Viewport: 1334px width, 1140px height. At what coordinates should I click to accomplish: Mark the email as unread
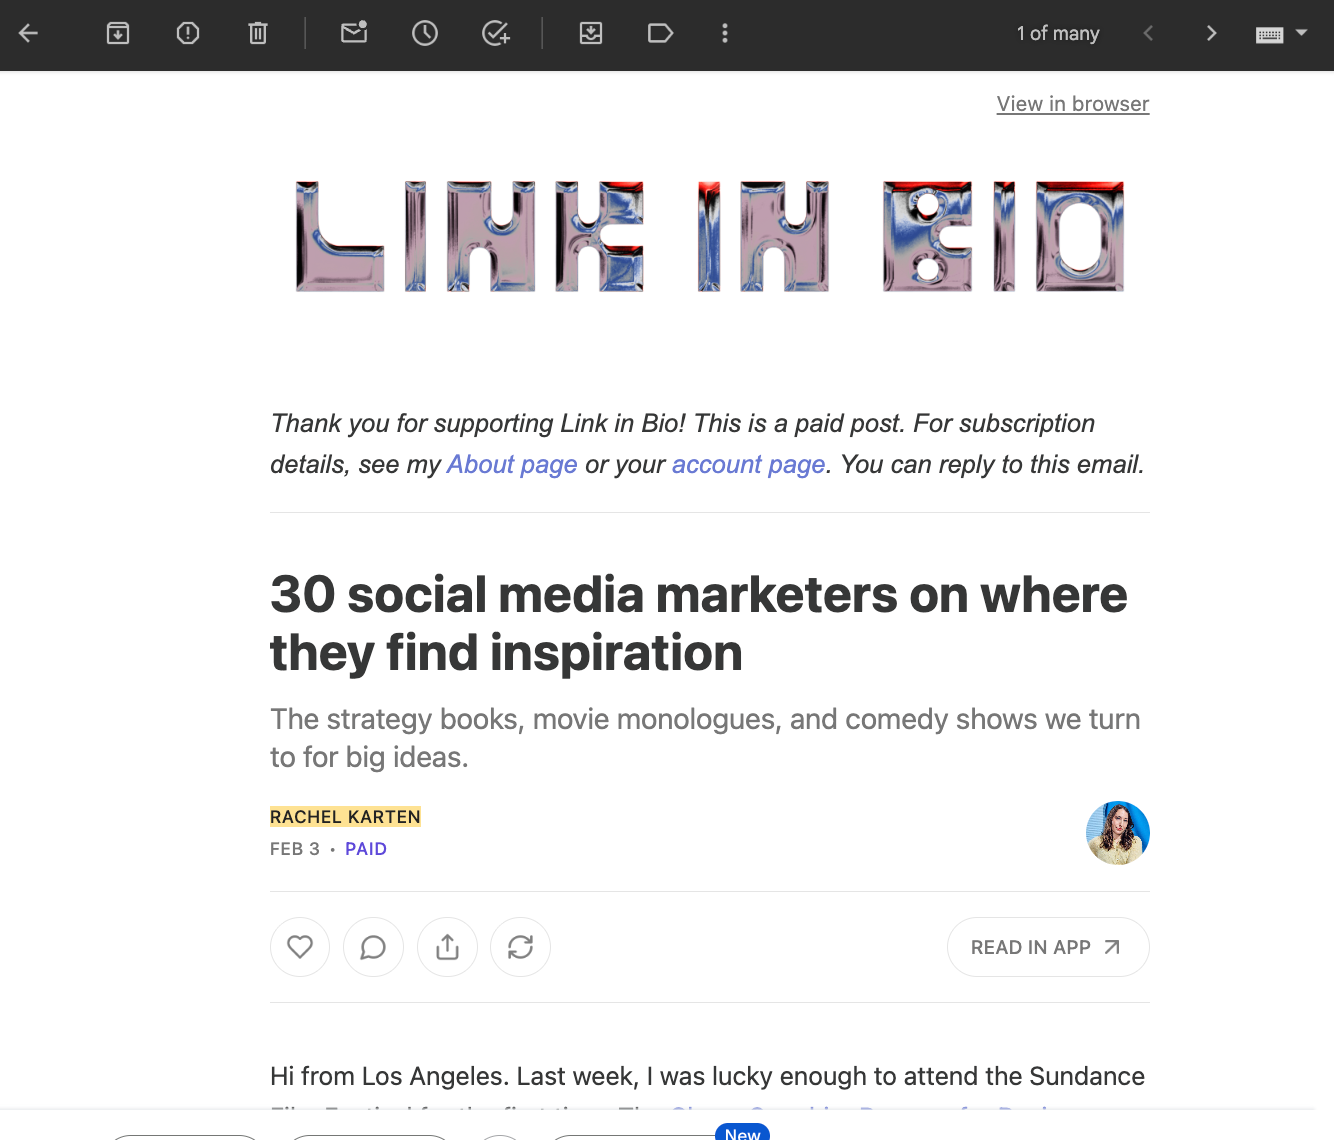tap(354, 33)
